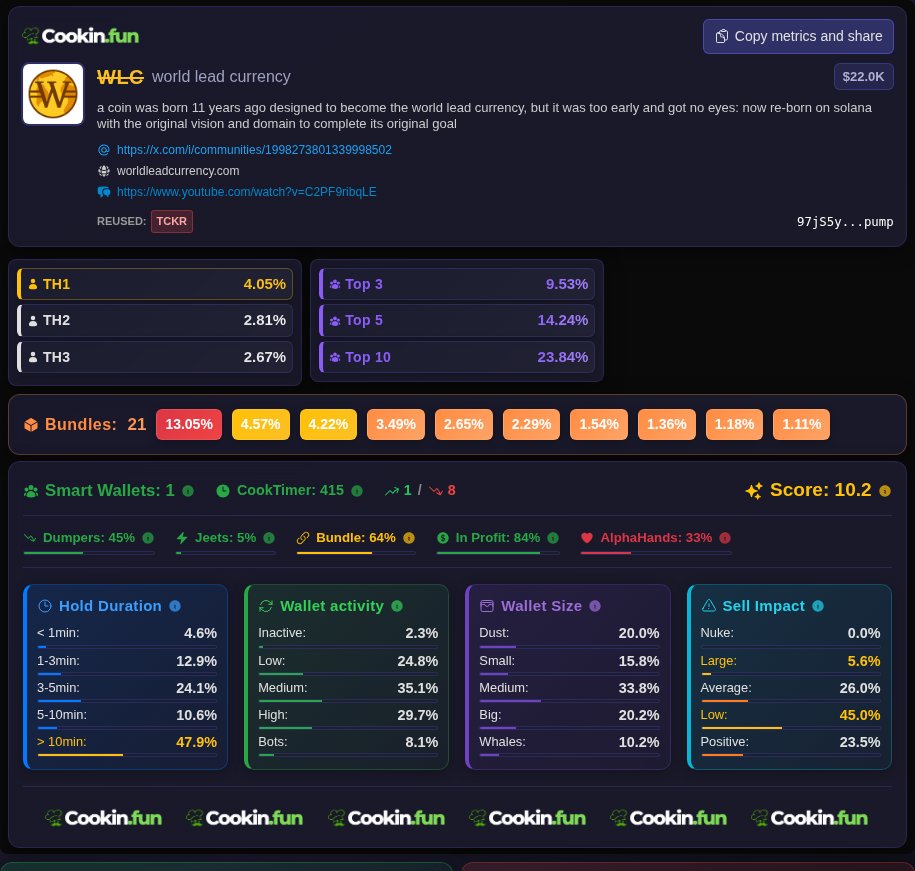Click the 1.54% bundle chip
The image size is (915, 871).
point(599,424)
